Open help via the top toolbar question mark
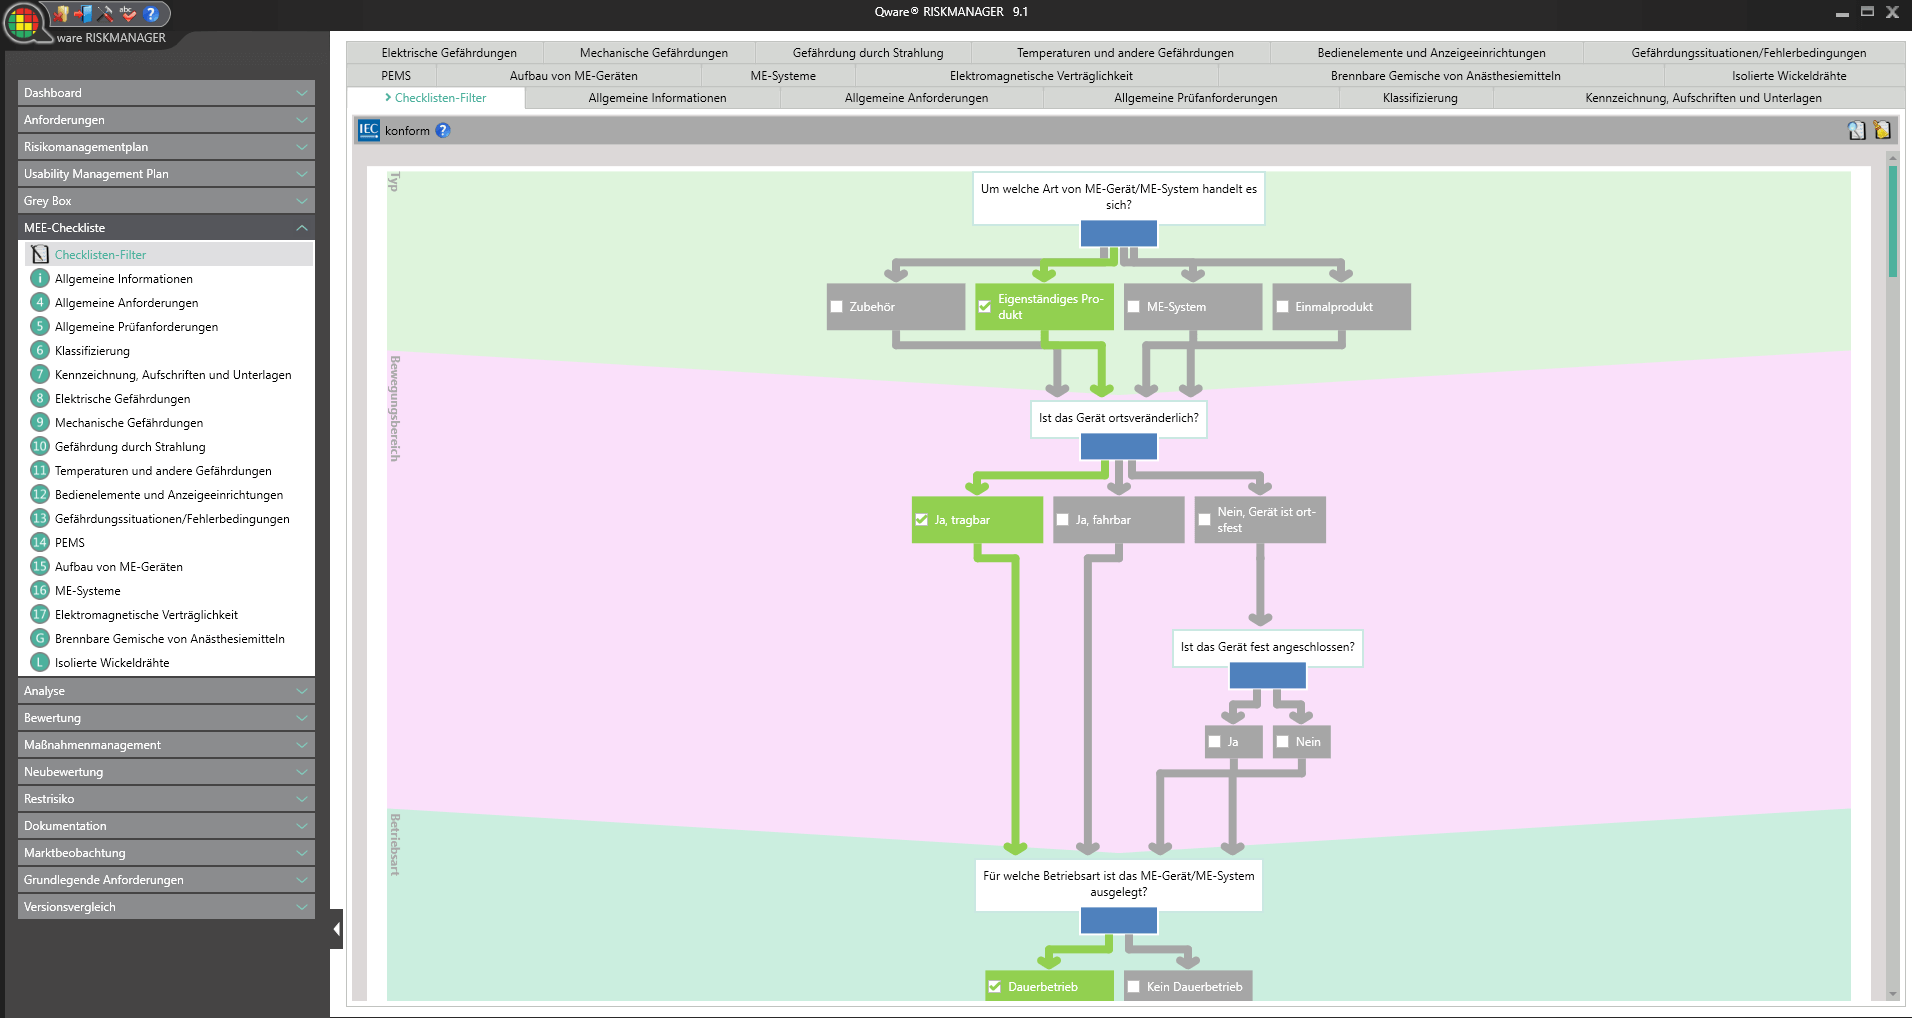This screenshot has width=1912, height=1018. click(x=151, y=13)
